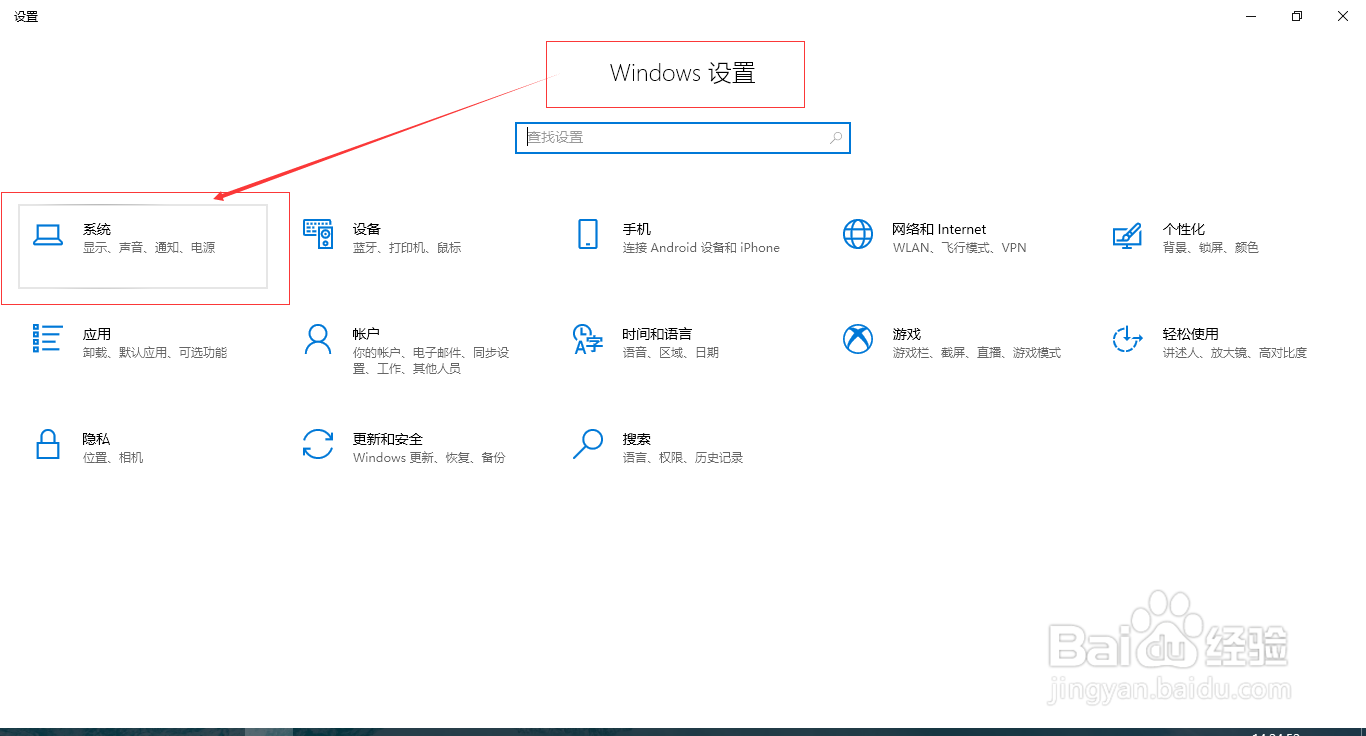
Task: Open the Search magnifier category icon
Action: 588,444
